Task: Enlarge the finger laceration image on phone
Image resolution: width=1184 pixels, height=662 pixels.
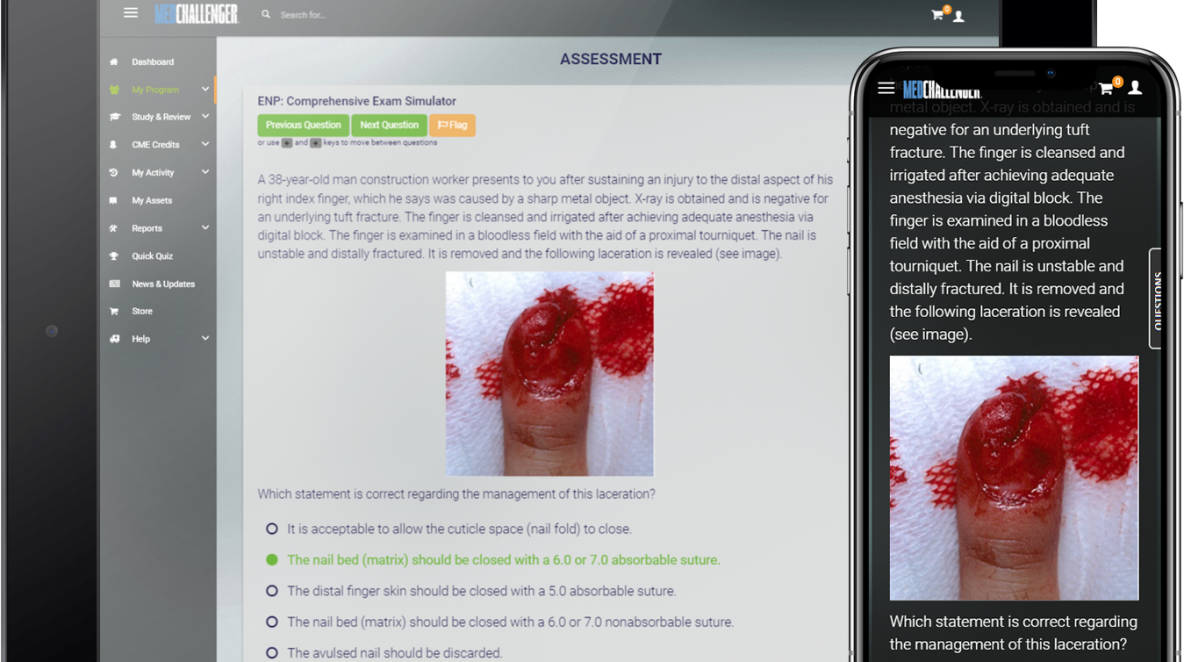Action: pos(1014,479)
